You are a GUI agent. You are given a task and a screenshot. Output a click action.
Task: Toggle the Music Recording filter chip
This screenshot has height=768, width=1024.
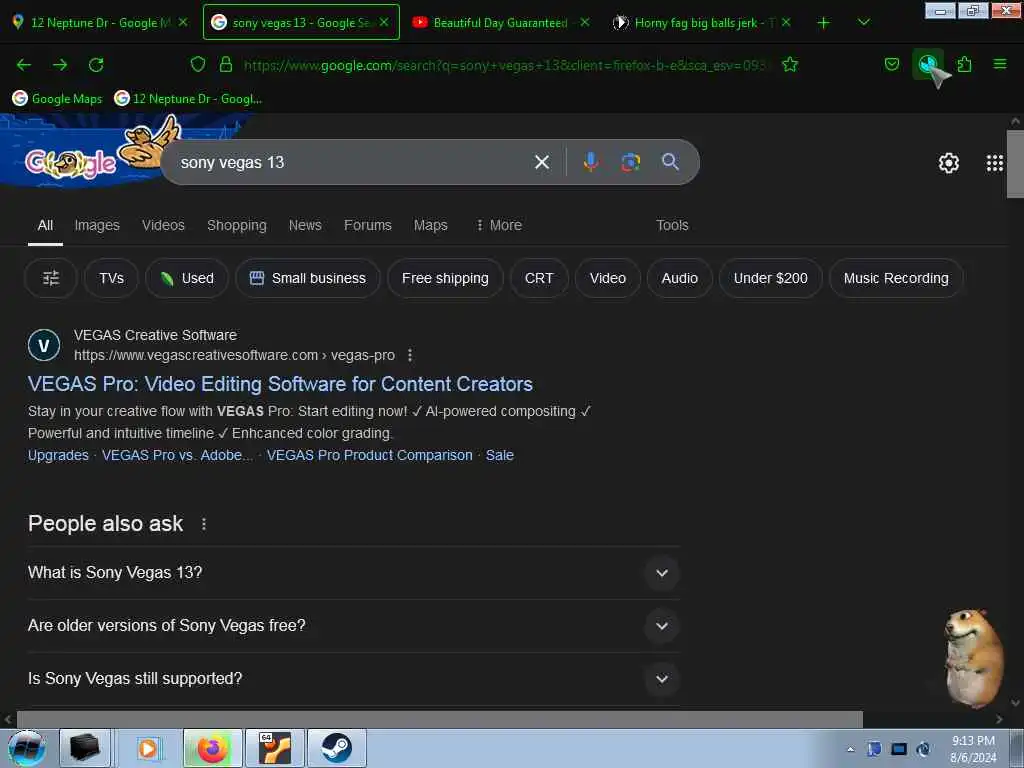point(896,278)
